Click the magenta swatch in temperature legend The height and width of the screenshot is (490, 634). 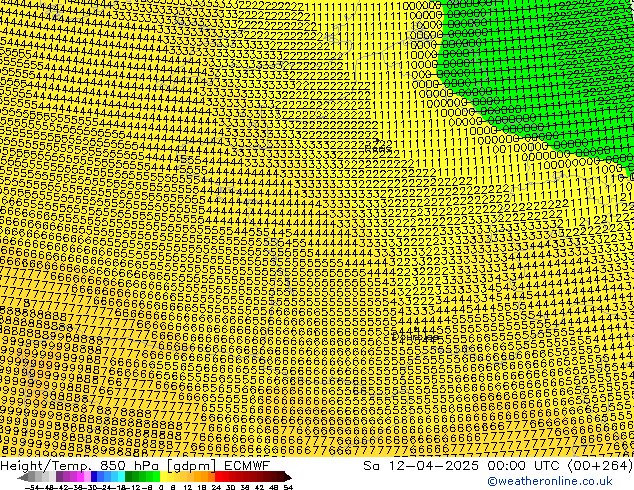click(80, 477)
